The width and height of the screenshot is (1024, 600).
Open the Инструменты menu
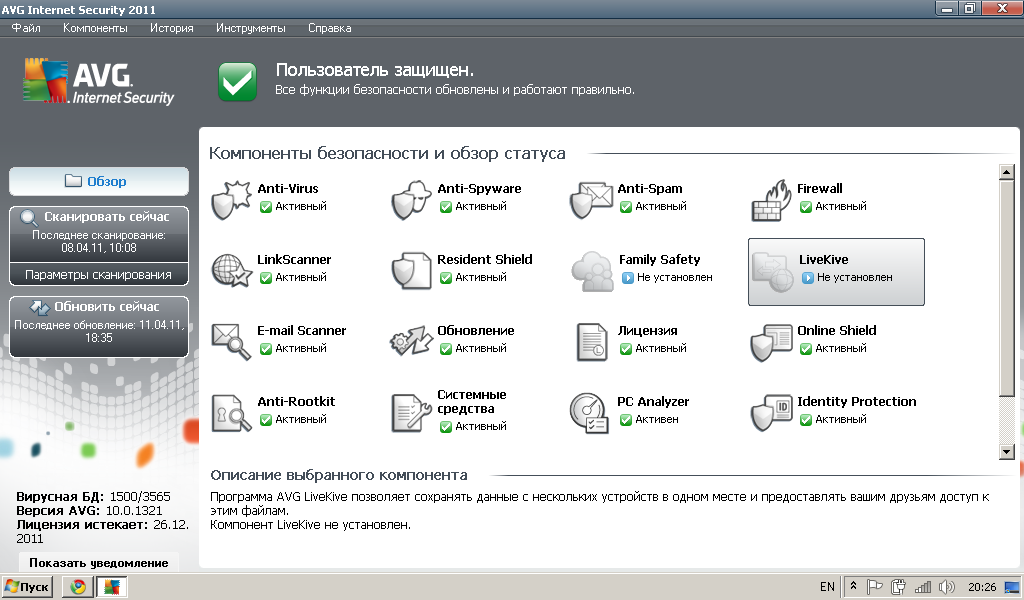click(x=250, y=28)
